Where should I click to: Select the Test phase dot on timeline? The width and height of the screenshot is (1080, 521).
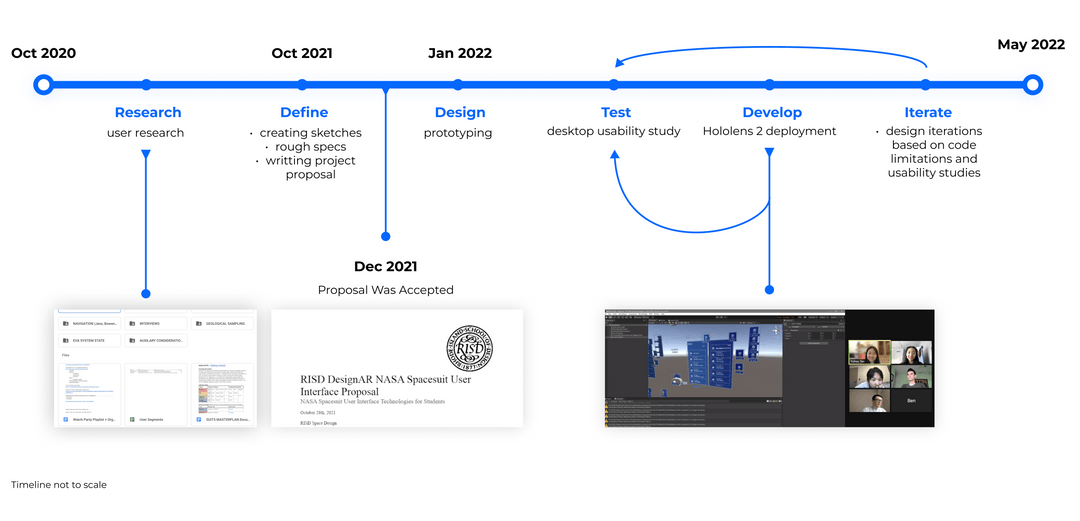[x=614, y=85]
